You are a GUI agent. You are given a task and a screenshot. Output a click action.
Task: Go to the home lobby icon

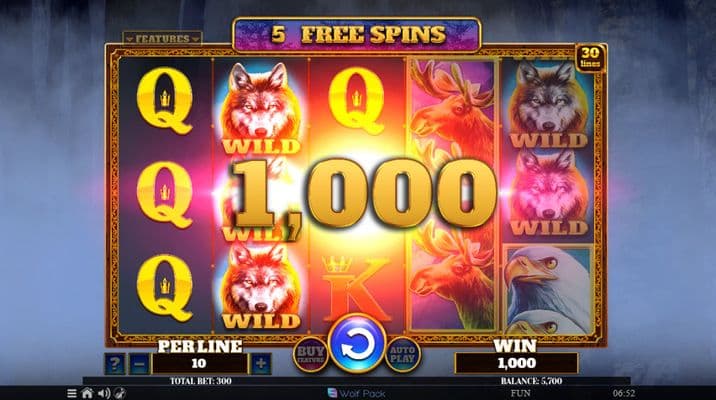(87, 393)
